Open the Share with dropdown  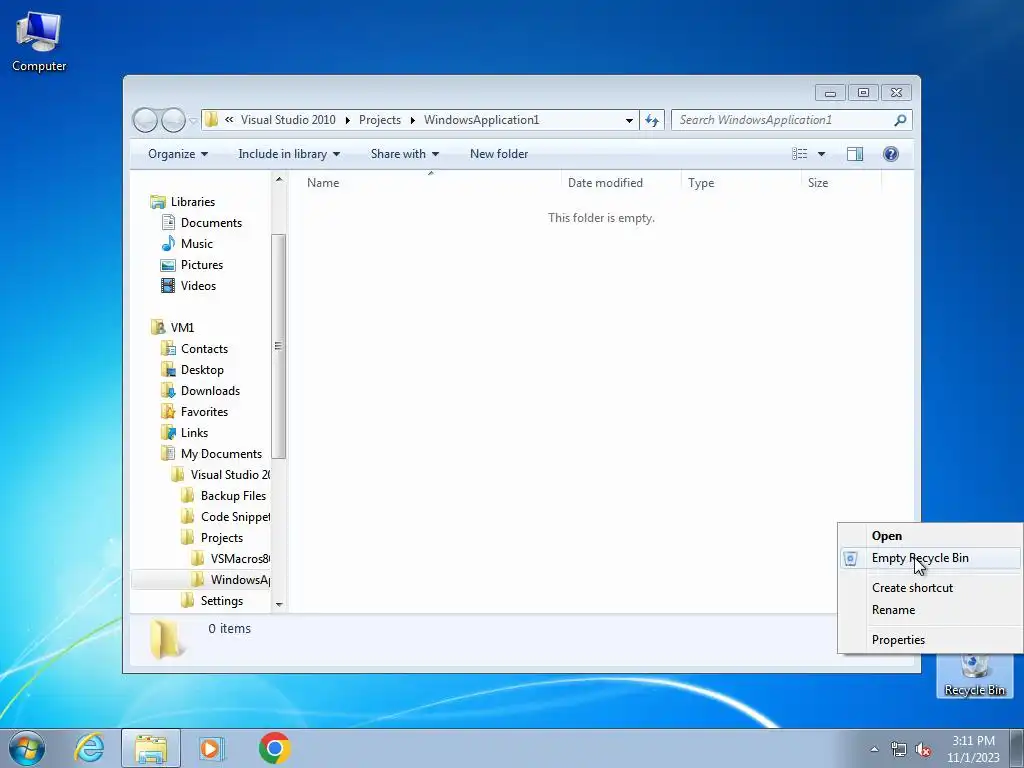click(x=404, y=154)
